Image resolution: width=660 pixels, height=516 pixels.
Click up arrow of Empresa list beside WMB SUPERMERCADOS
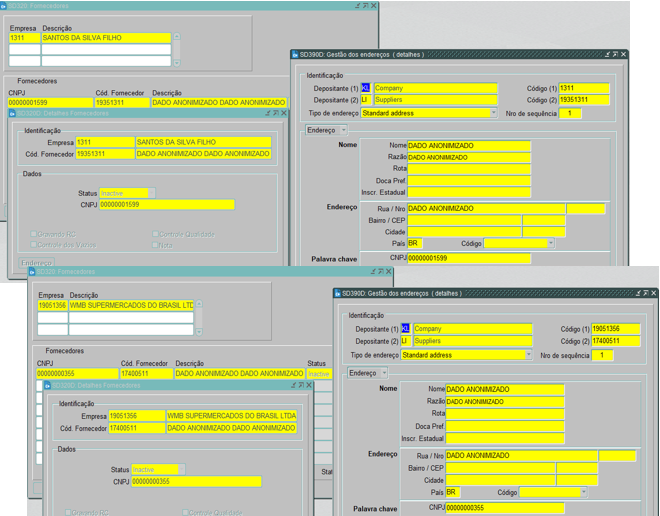(199, 304)
